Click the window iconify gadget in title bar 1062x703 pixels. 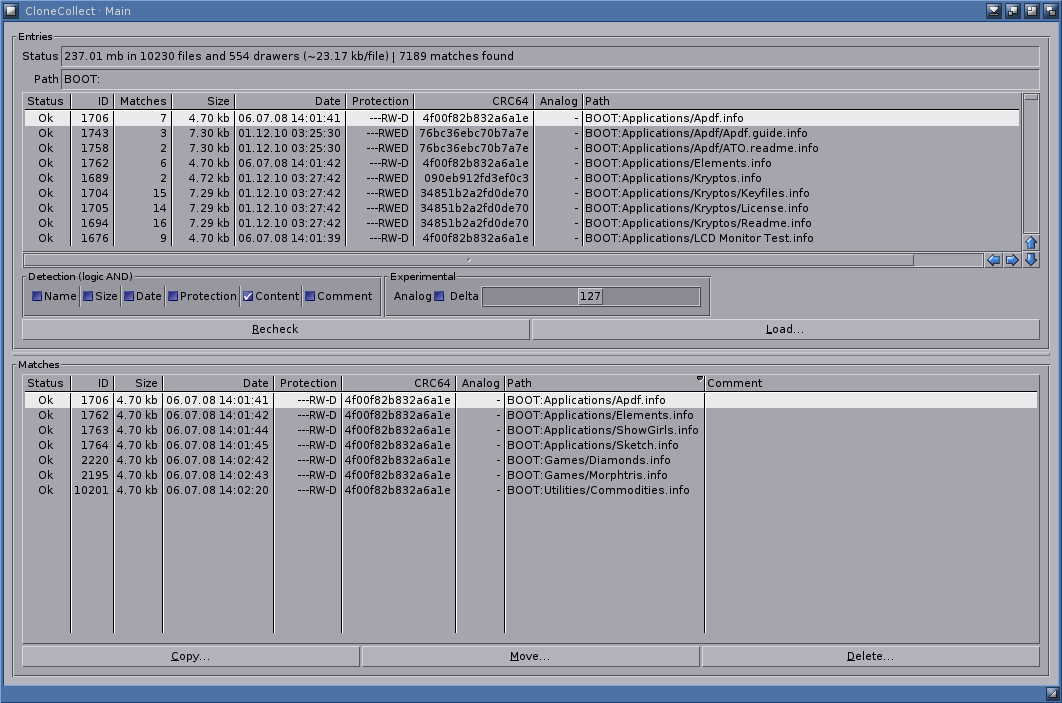[994, 11]
